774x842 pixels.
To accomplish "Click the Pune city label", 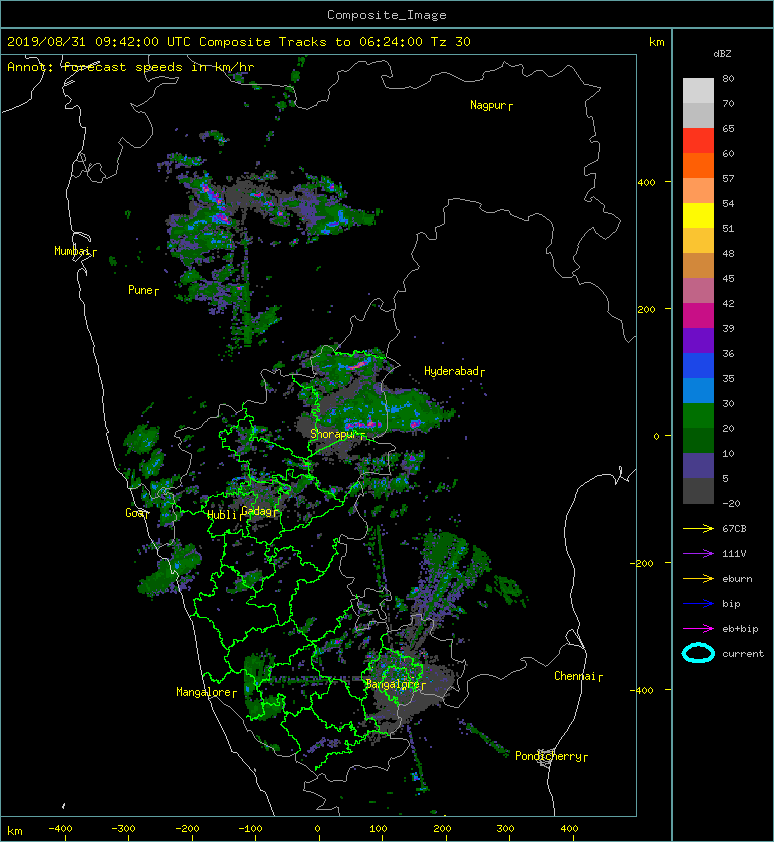I will [x=140, y=290].
